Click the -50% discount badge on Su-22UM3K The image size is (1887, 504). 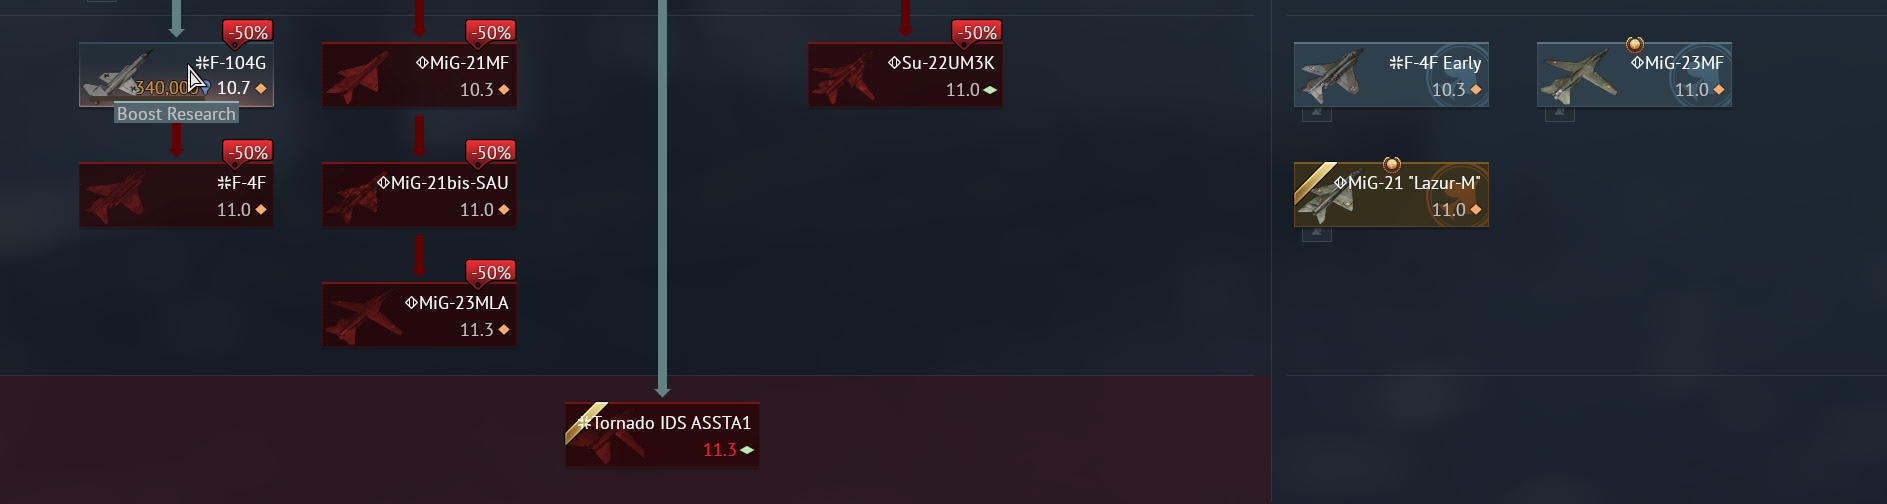point(976,32)
